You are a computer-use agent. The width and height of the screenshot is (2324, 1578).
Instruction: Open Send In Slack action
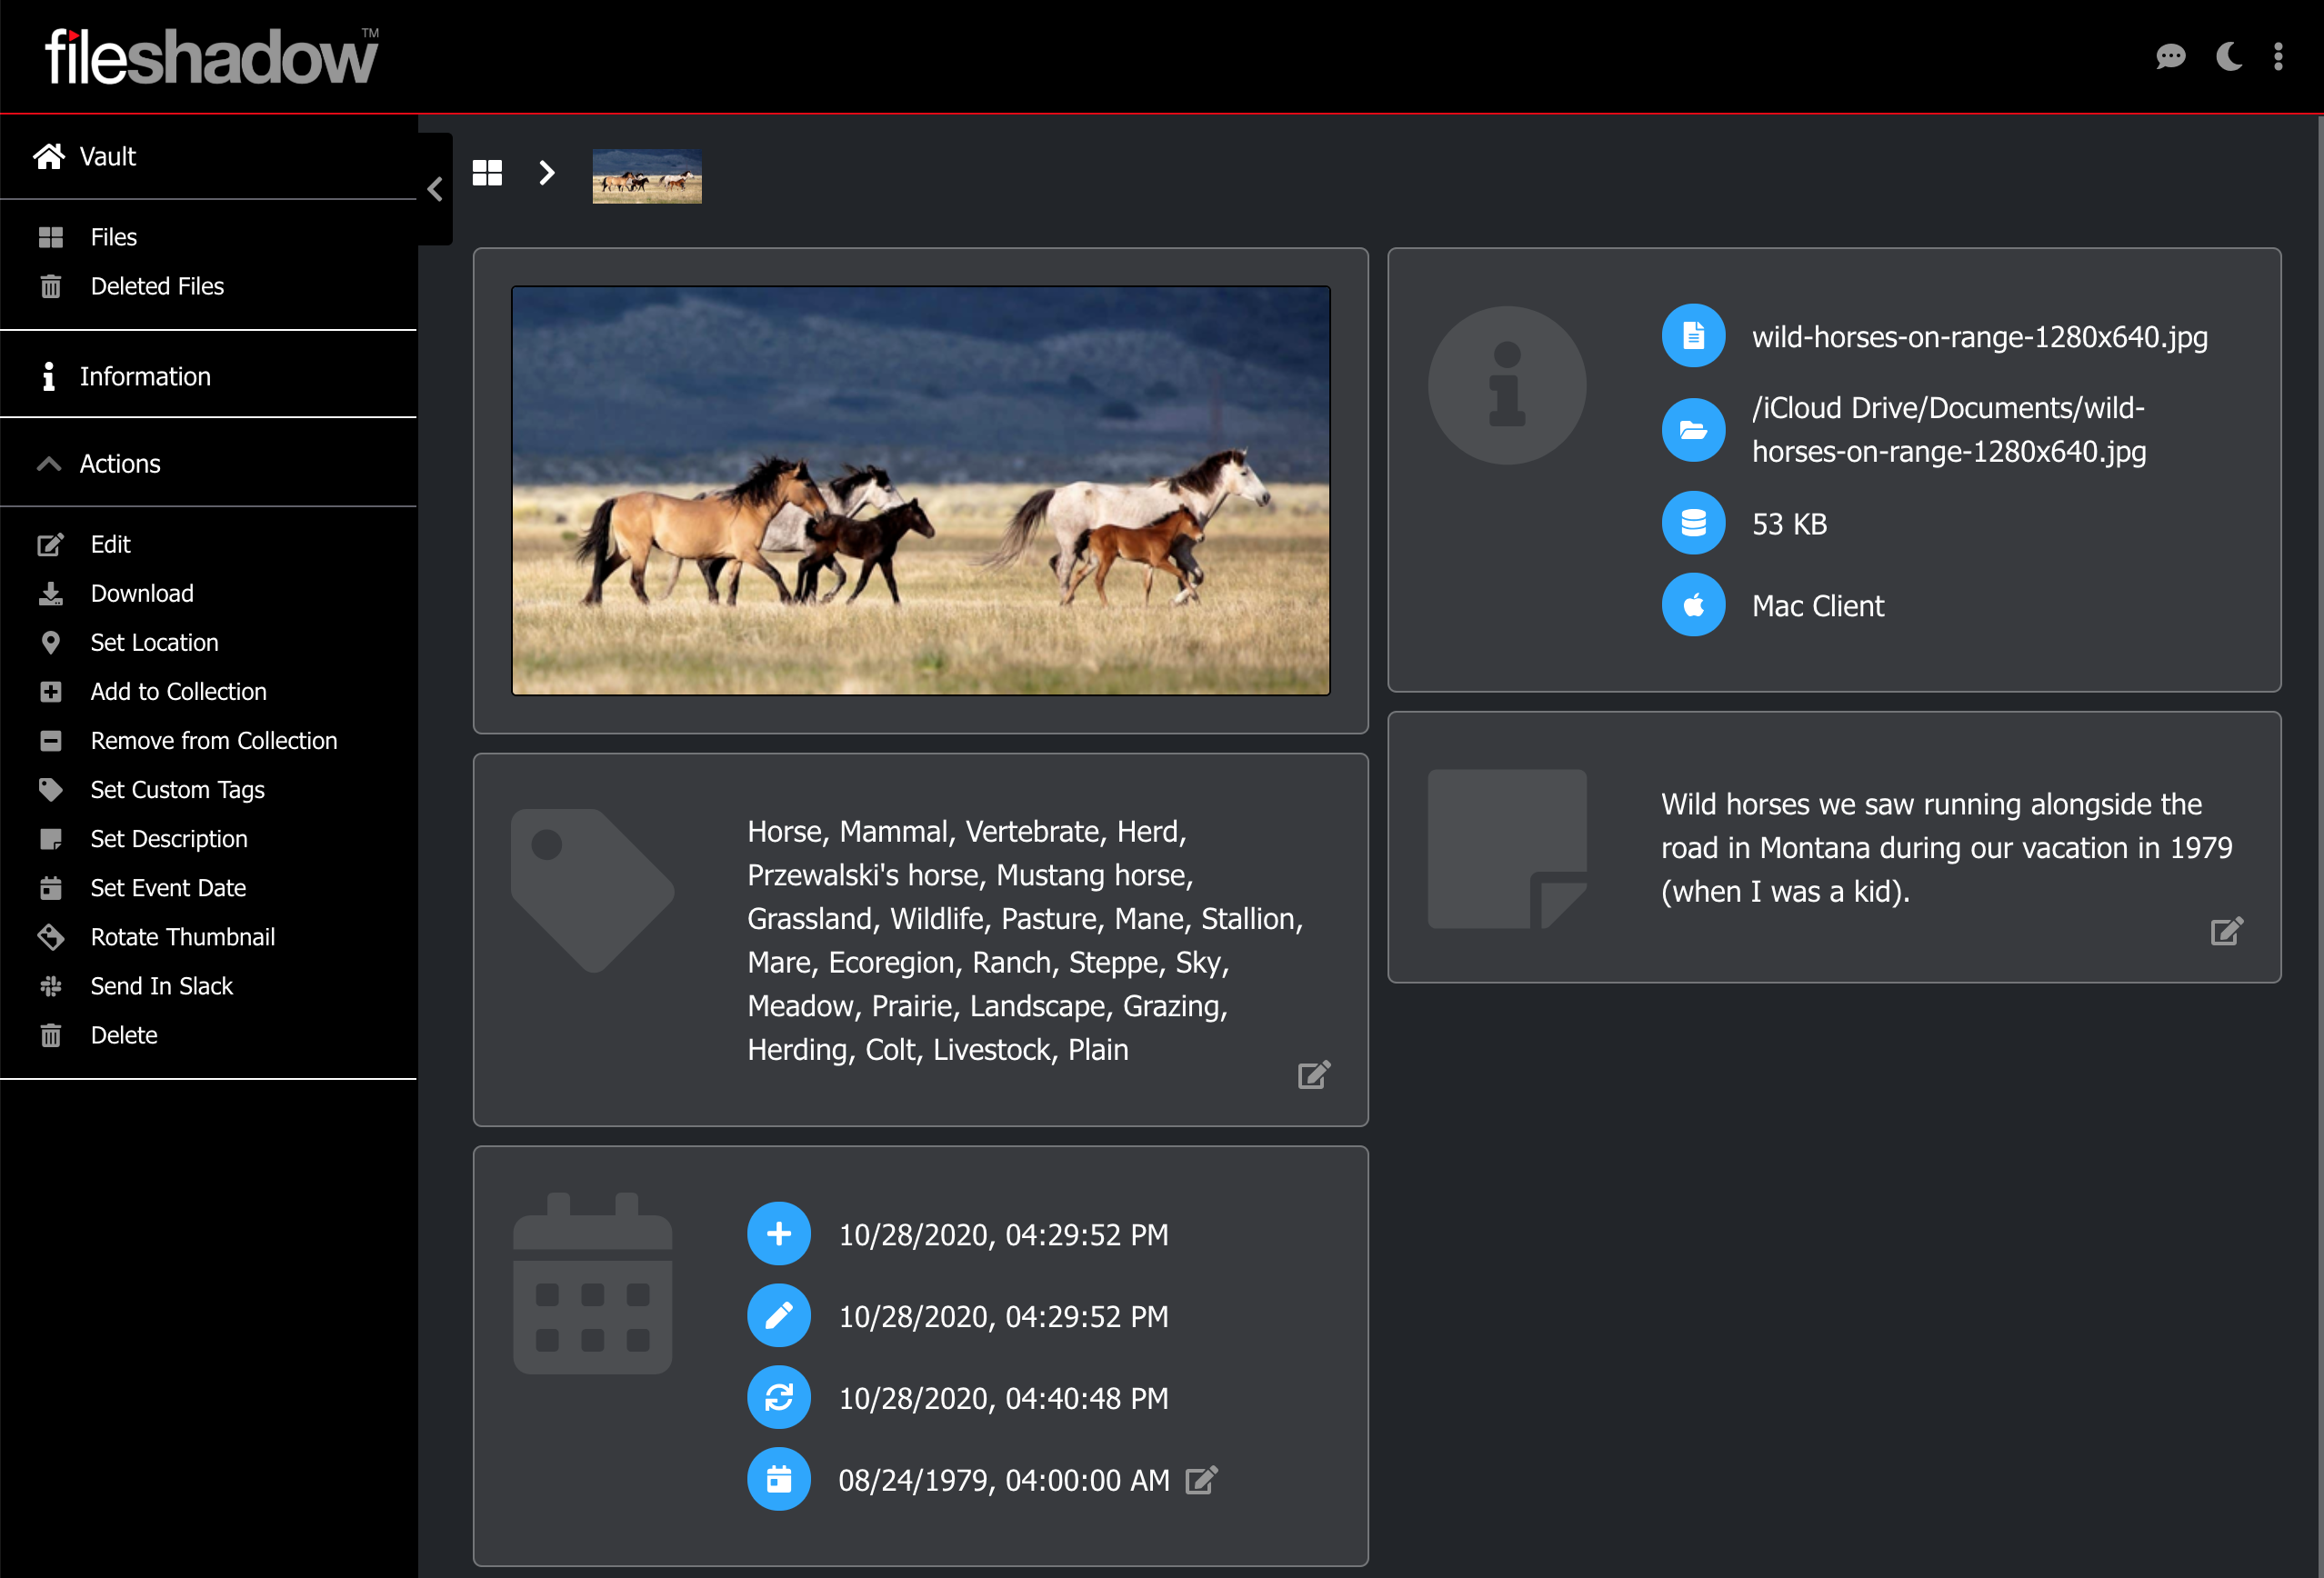pos(161,986)
